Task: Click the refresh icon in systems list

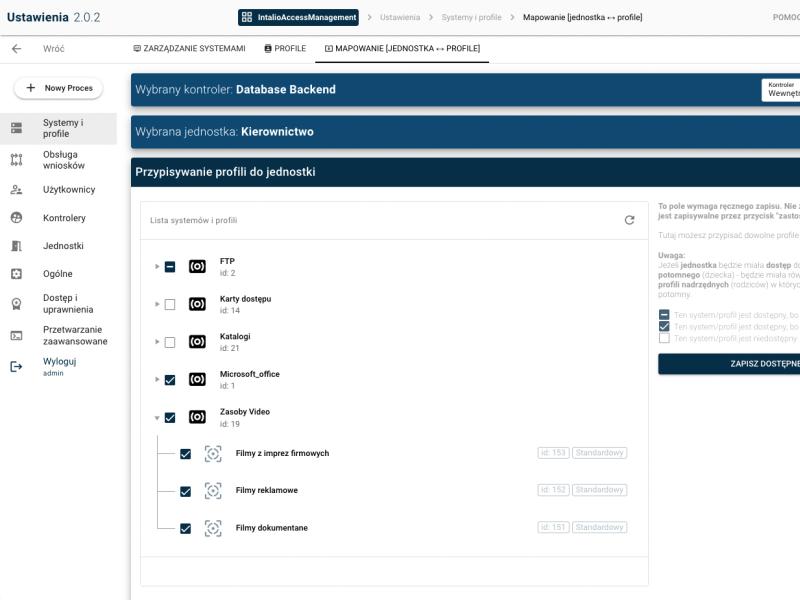Action: [629, 220]
